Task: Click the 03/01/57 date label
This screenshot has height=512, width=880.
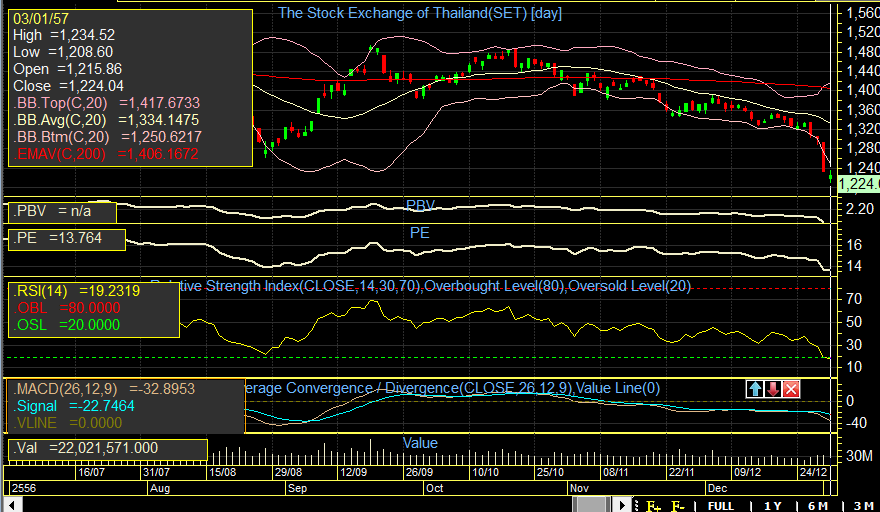Action: [x=40, y=19]
